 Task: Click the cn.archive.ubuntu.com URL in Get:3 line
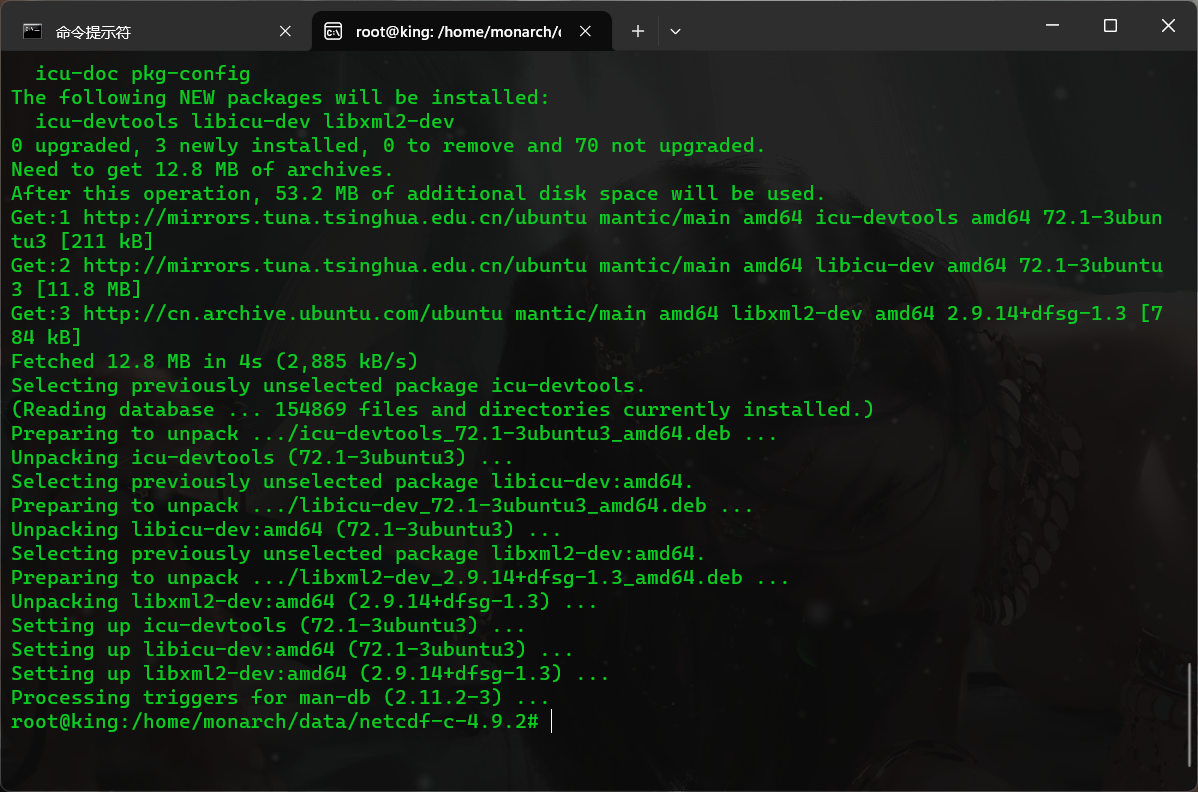point(293,314)
